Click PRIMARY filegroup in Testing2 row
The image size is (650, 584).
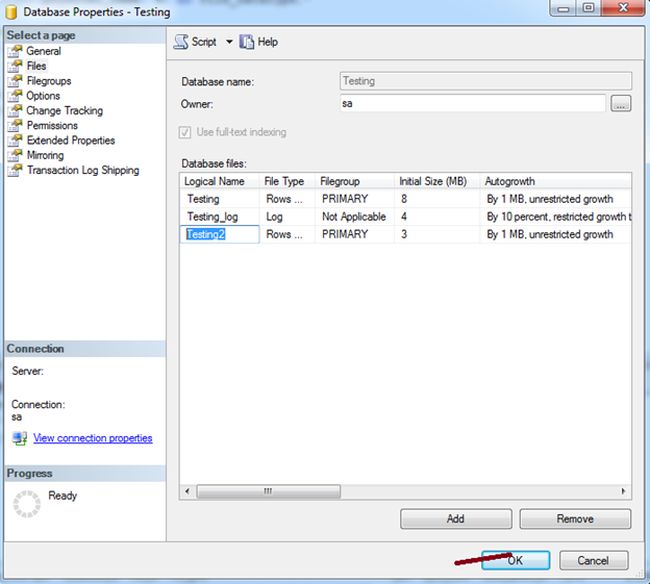pyautogui.click(x=355, y=234)
